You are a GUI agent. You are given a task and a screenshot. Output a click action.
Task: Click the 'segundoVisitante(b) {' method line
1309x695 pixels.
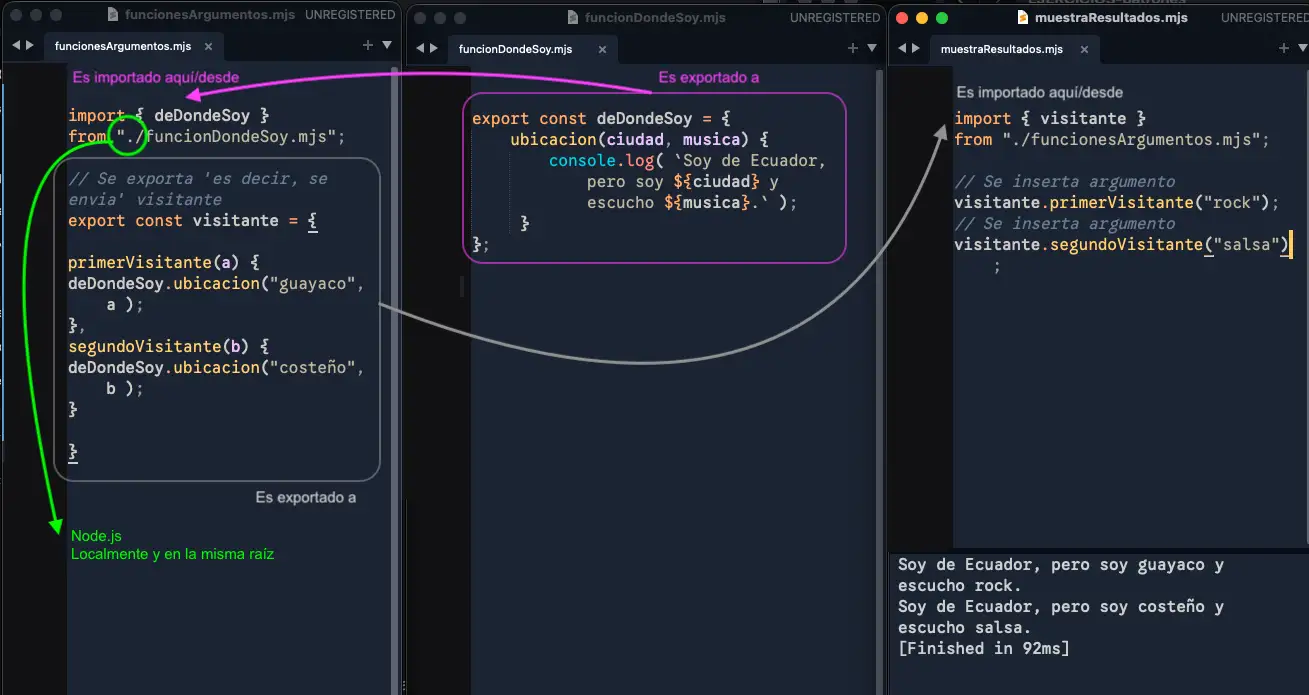(x=169, y=347)
